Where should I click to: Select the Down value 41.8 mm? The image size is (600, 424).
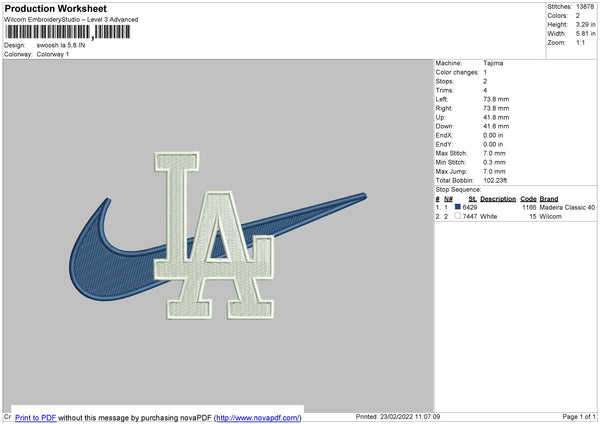pyautogui.click(x=496, y=126)
